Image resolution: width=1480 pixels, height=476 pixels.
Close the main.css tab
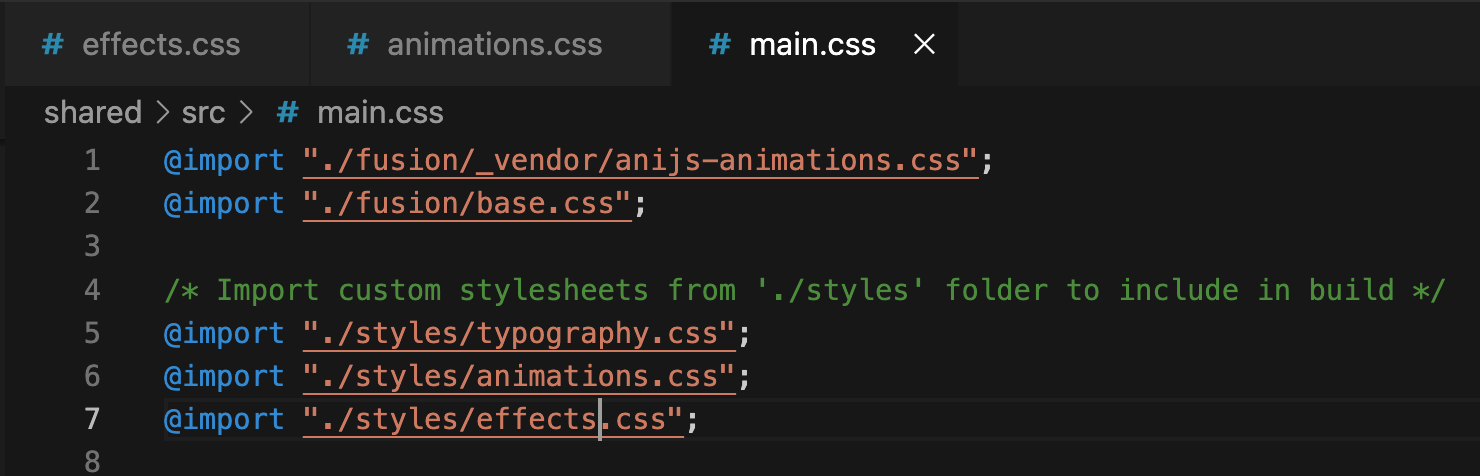tap(925, 45)
